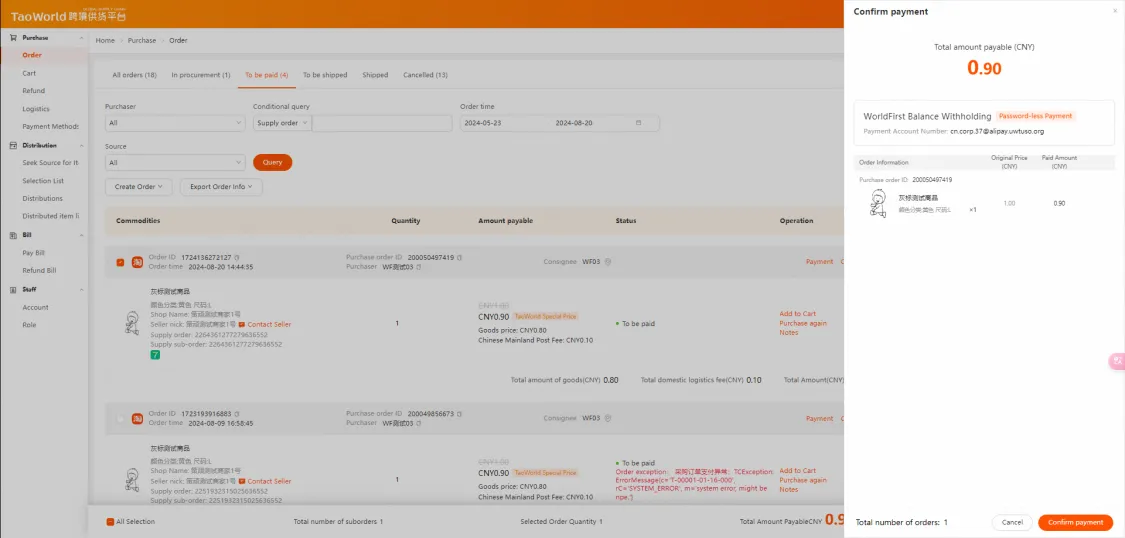Open Payment Methods in the sidebar
1125x538 pixels.
coord(50,127)
